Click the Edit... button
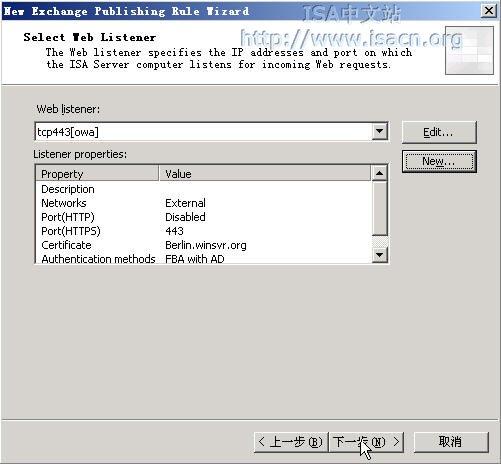 pos(439,132)
